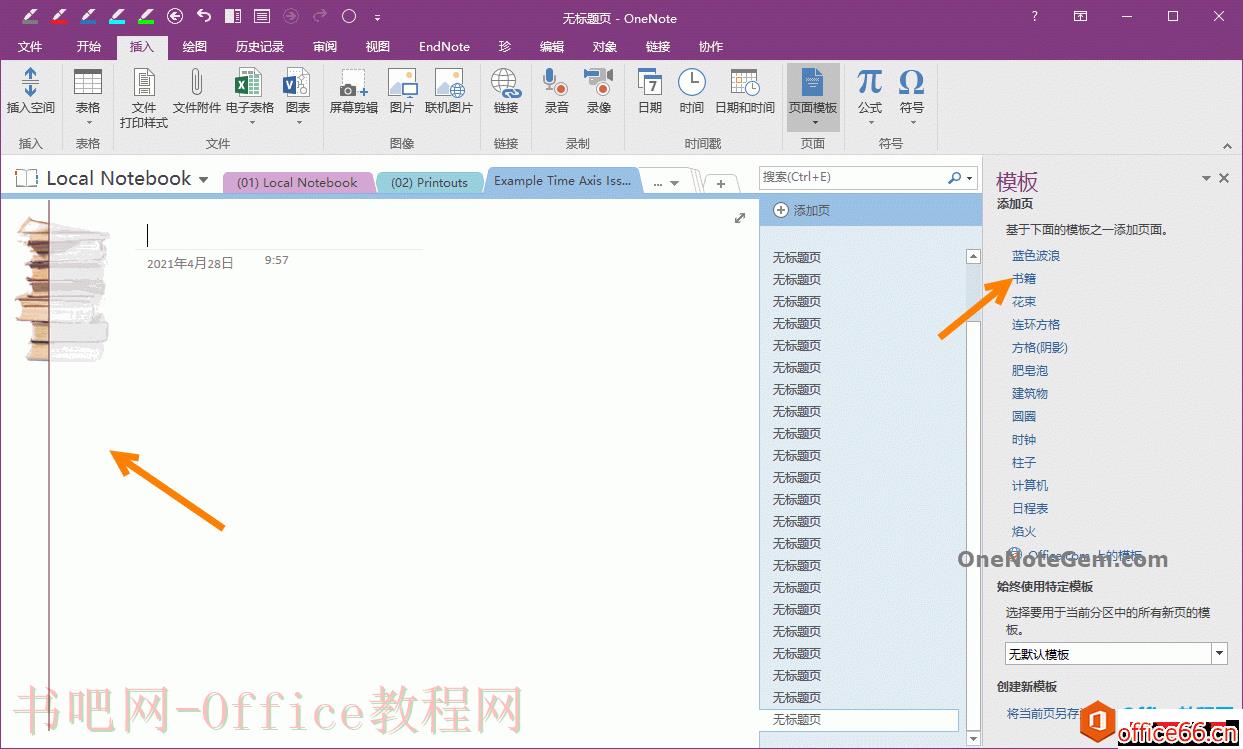Select the Example Time Axis section tab

562,181
